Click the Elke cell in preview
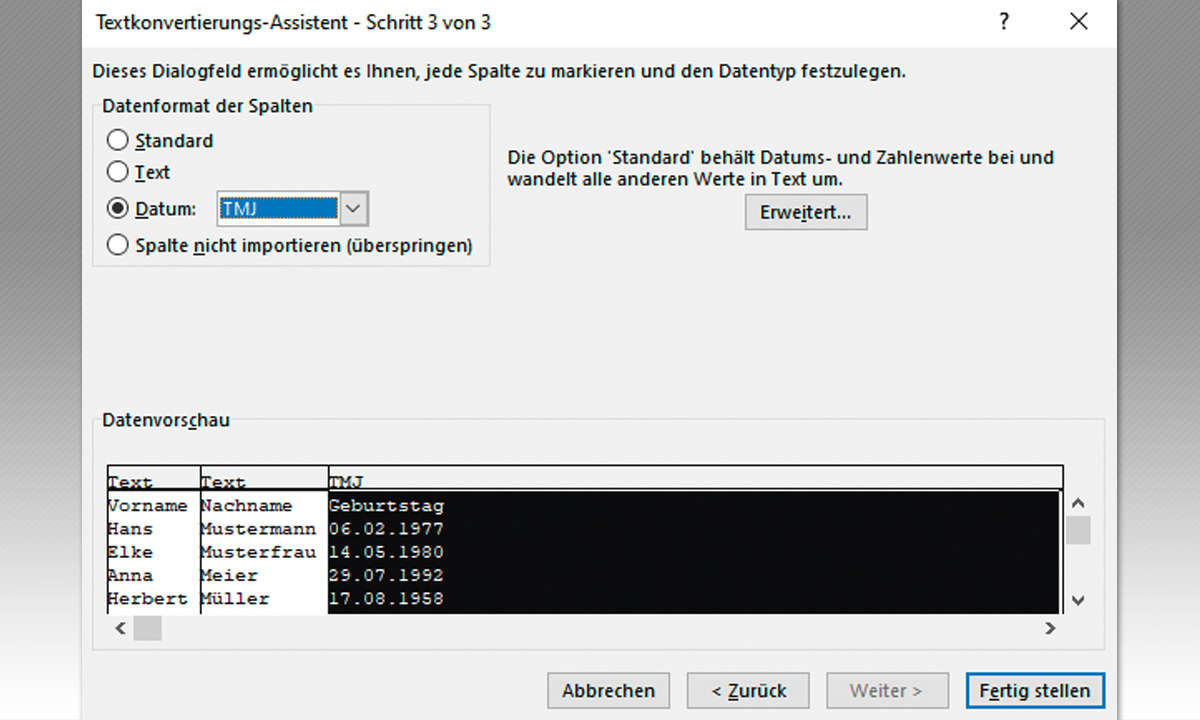 pos(131,552)
